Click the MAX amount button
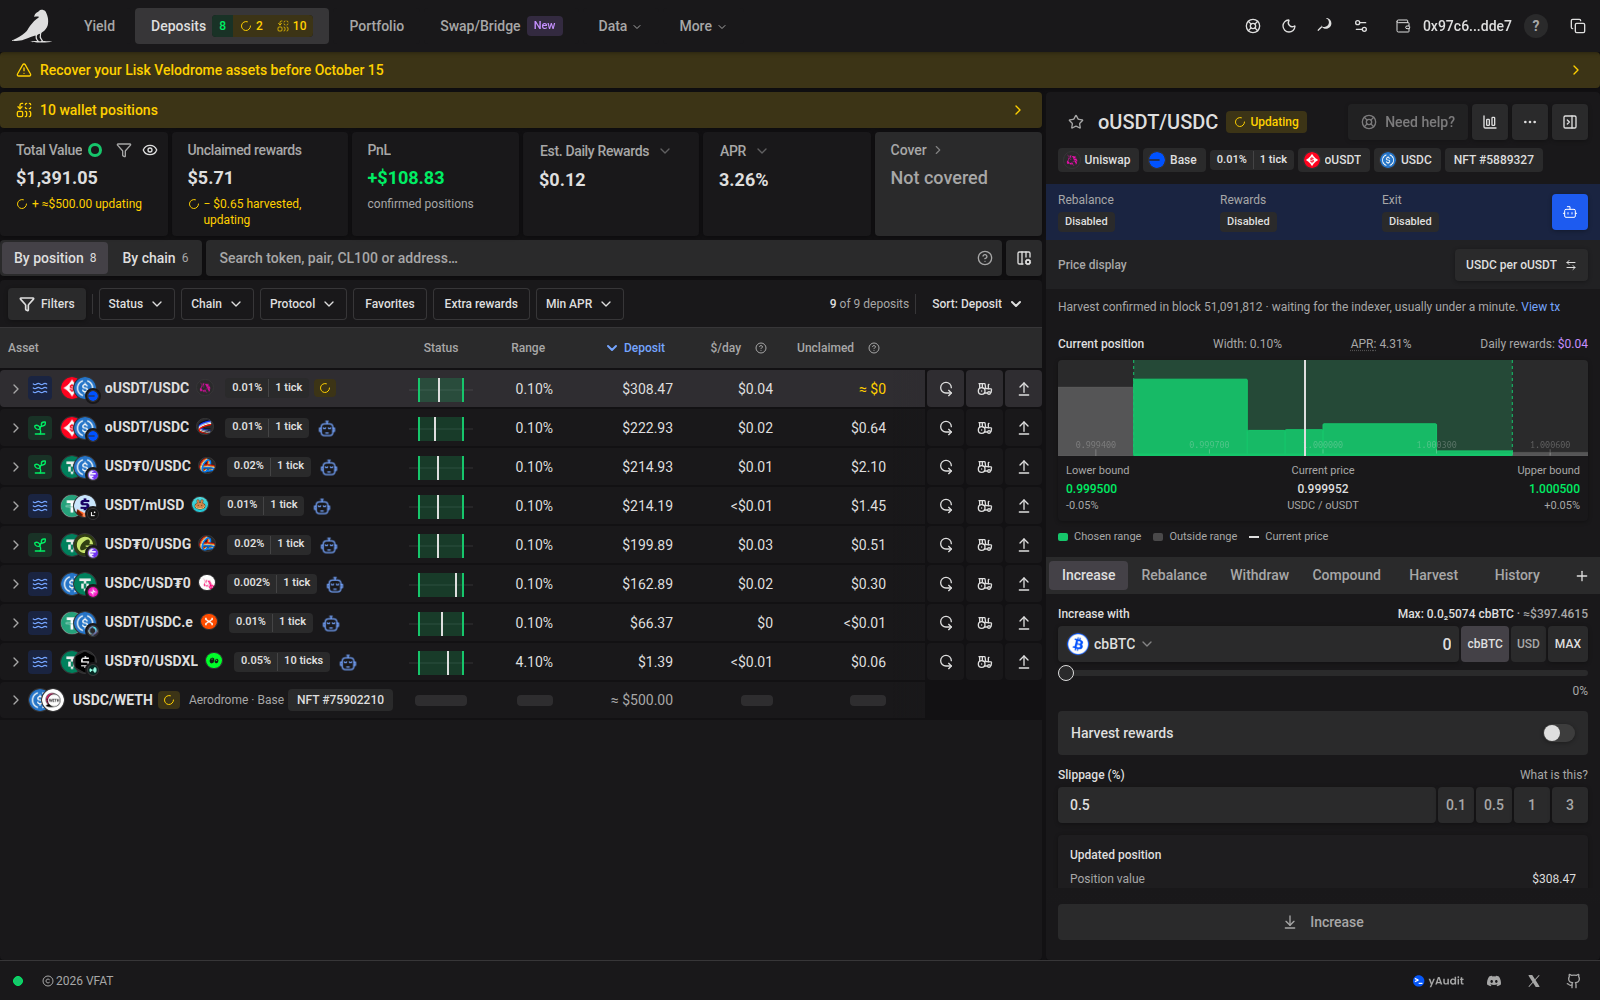This screenshot has width=1600, height=1000. [1568, 644]
